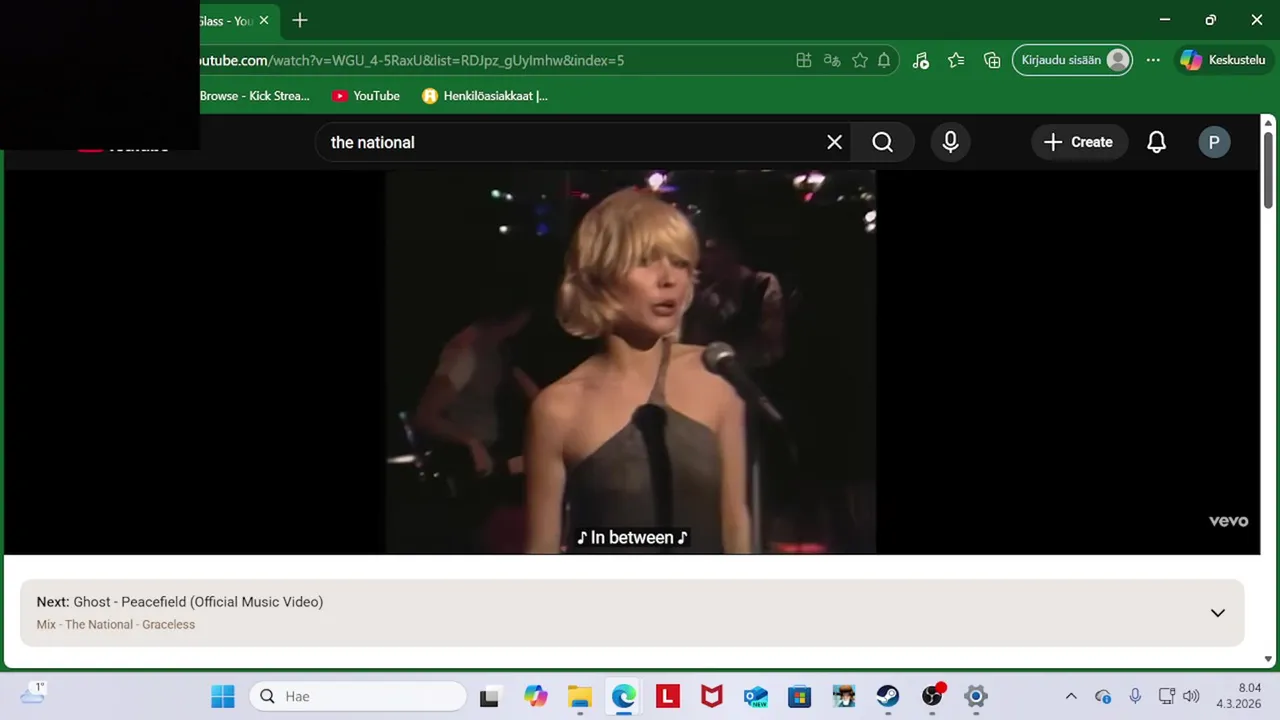
Task: Click the system tray microphone icon
Action: [1135, 696]
